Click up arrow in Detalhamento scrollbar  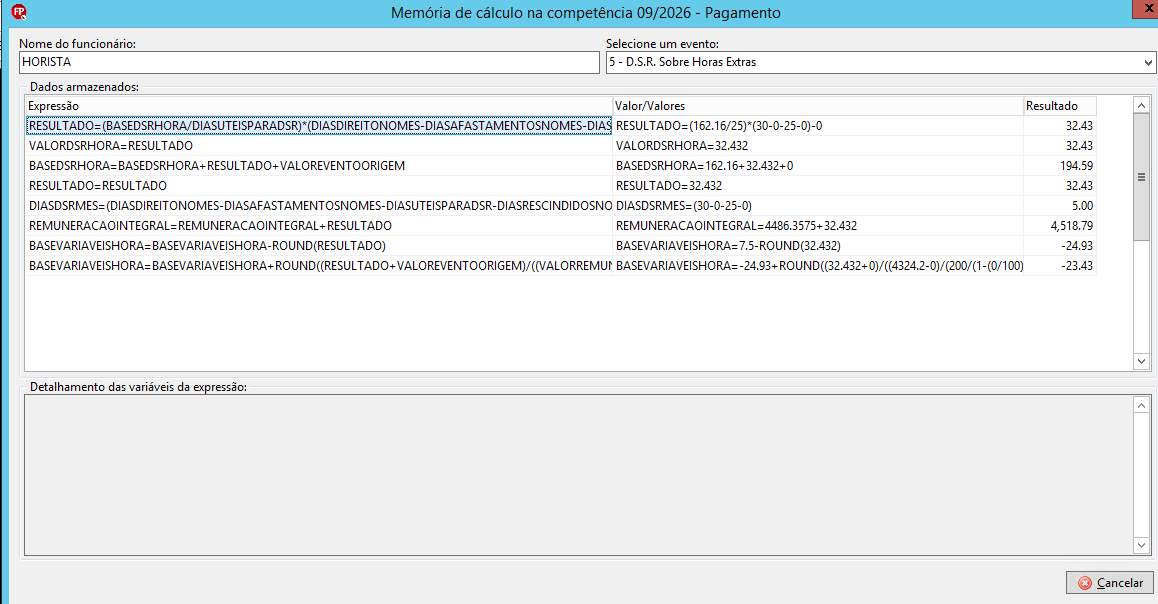pos(1141,405)
